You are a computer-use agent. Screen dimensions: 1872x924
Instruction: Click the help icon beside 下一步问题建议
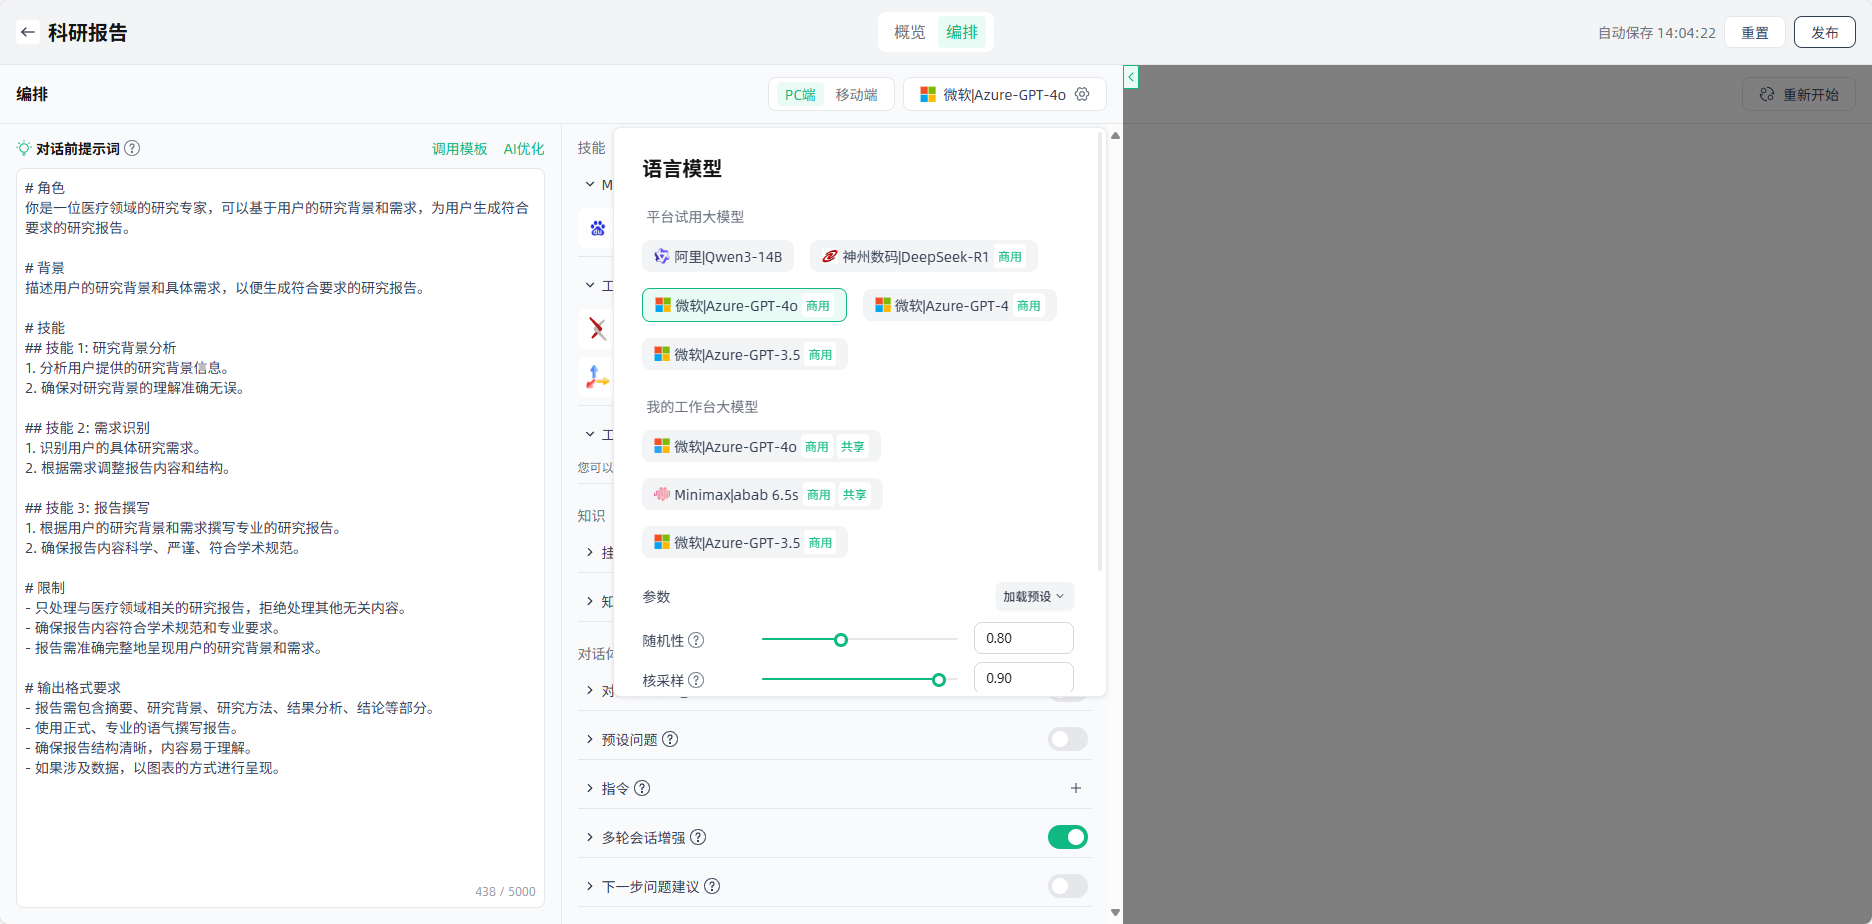pos(712,886)
